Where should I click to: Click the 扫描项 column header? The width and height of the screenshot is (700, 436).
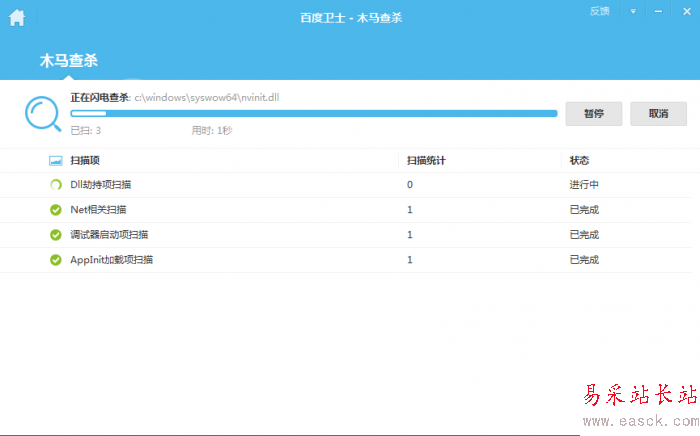[x=85, y=161]
